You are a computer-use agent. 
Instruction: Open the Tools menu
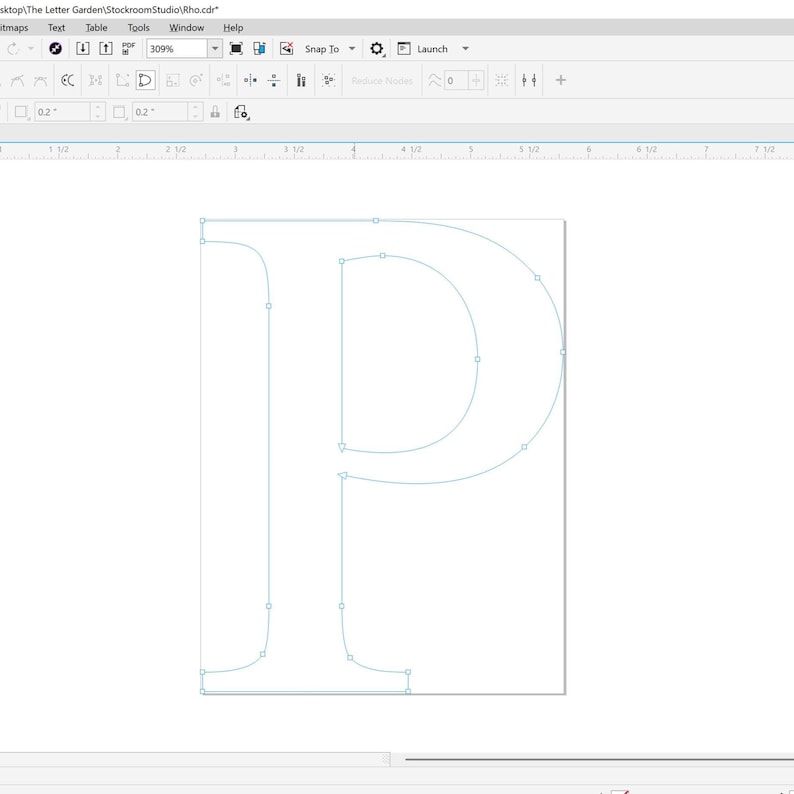point(138,27)
